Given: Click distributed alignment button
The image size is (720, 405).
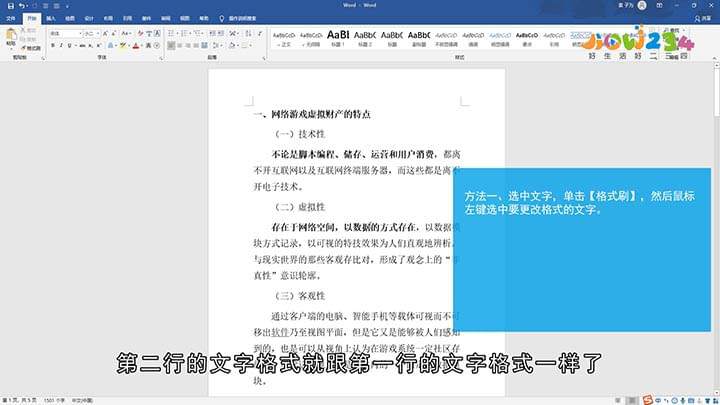Looking at the screenshot, I should tap(204, 45).
